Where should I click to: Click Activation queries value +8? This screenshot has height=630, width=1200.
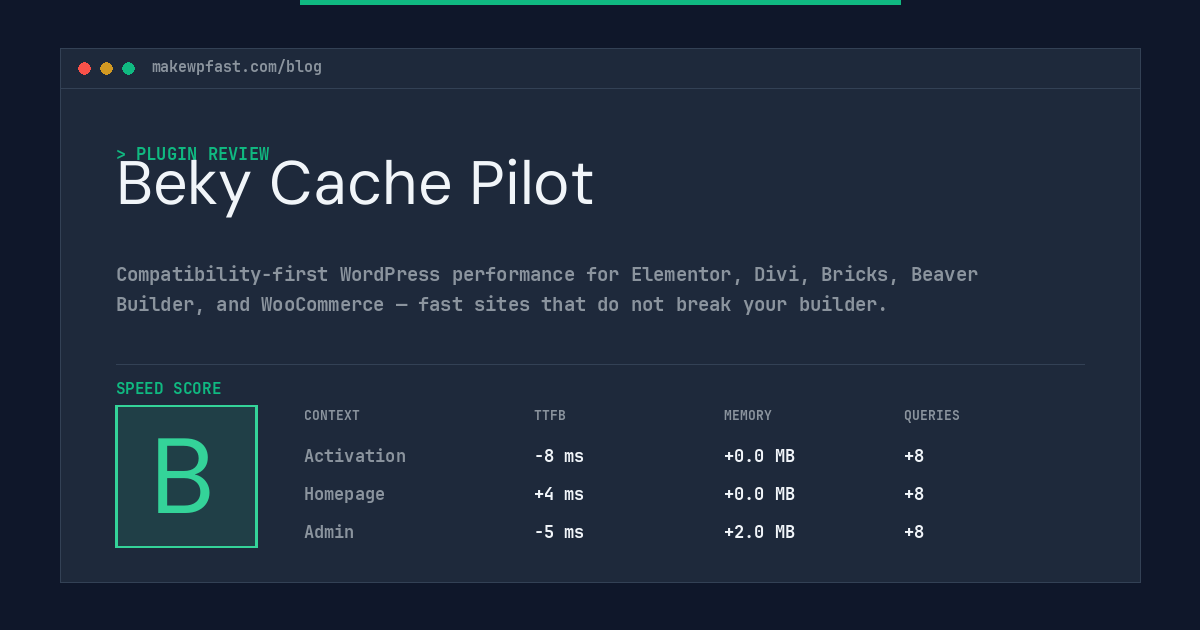pos(914,456)
